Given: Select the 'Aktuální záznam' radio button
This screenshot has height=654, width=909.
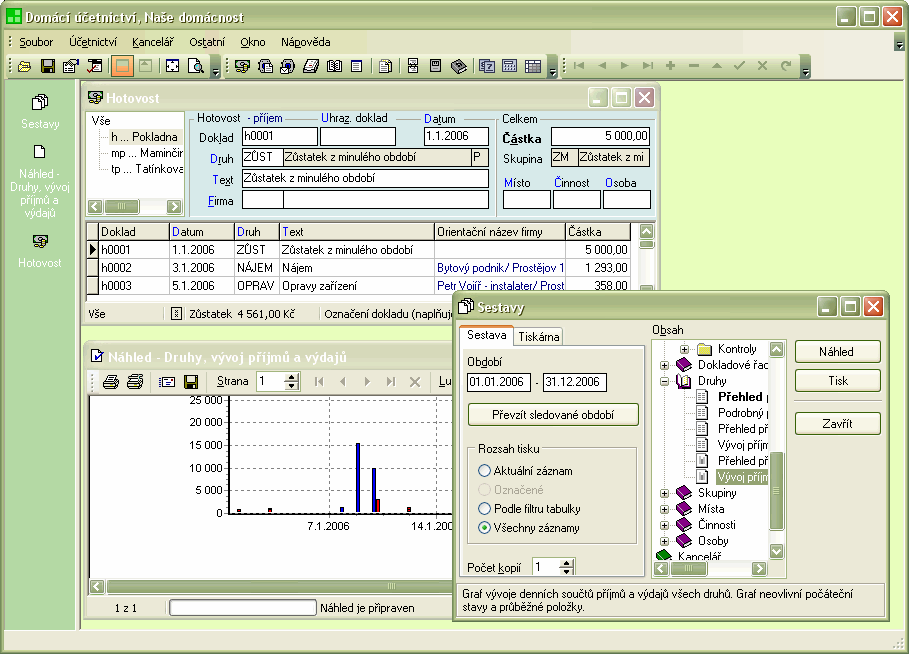Looking at the screenshot, I should click(485, 471).
